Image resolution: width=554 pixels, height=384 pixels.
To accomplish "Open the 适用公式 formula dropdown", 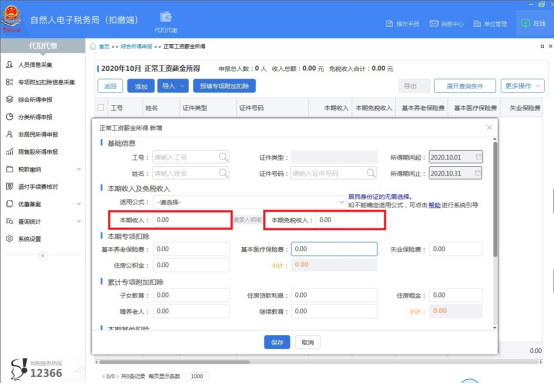I will point(249,202).
